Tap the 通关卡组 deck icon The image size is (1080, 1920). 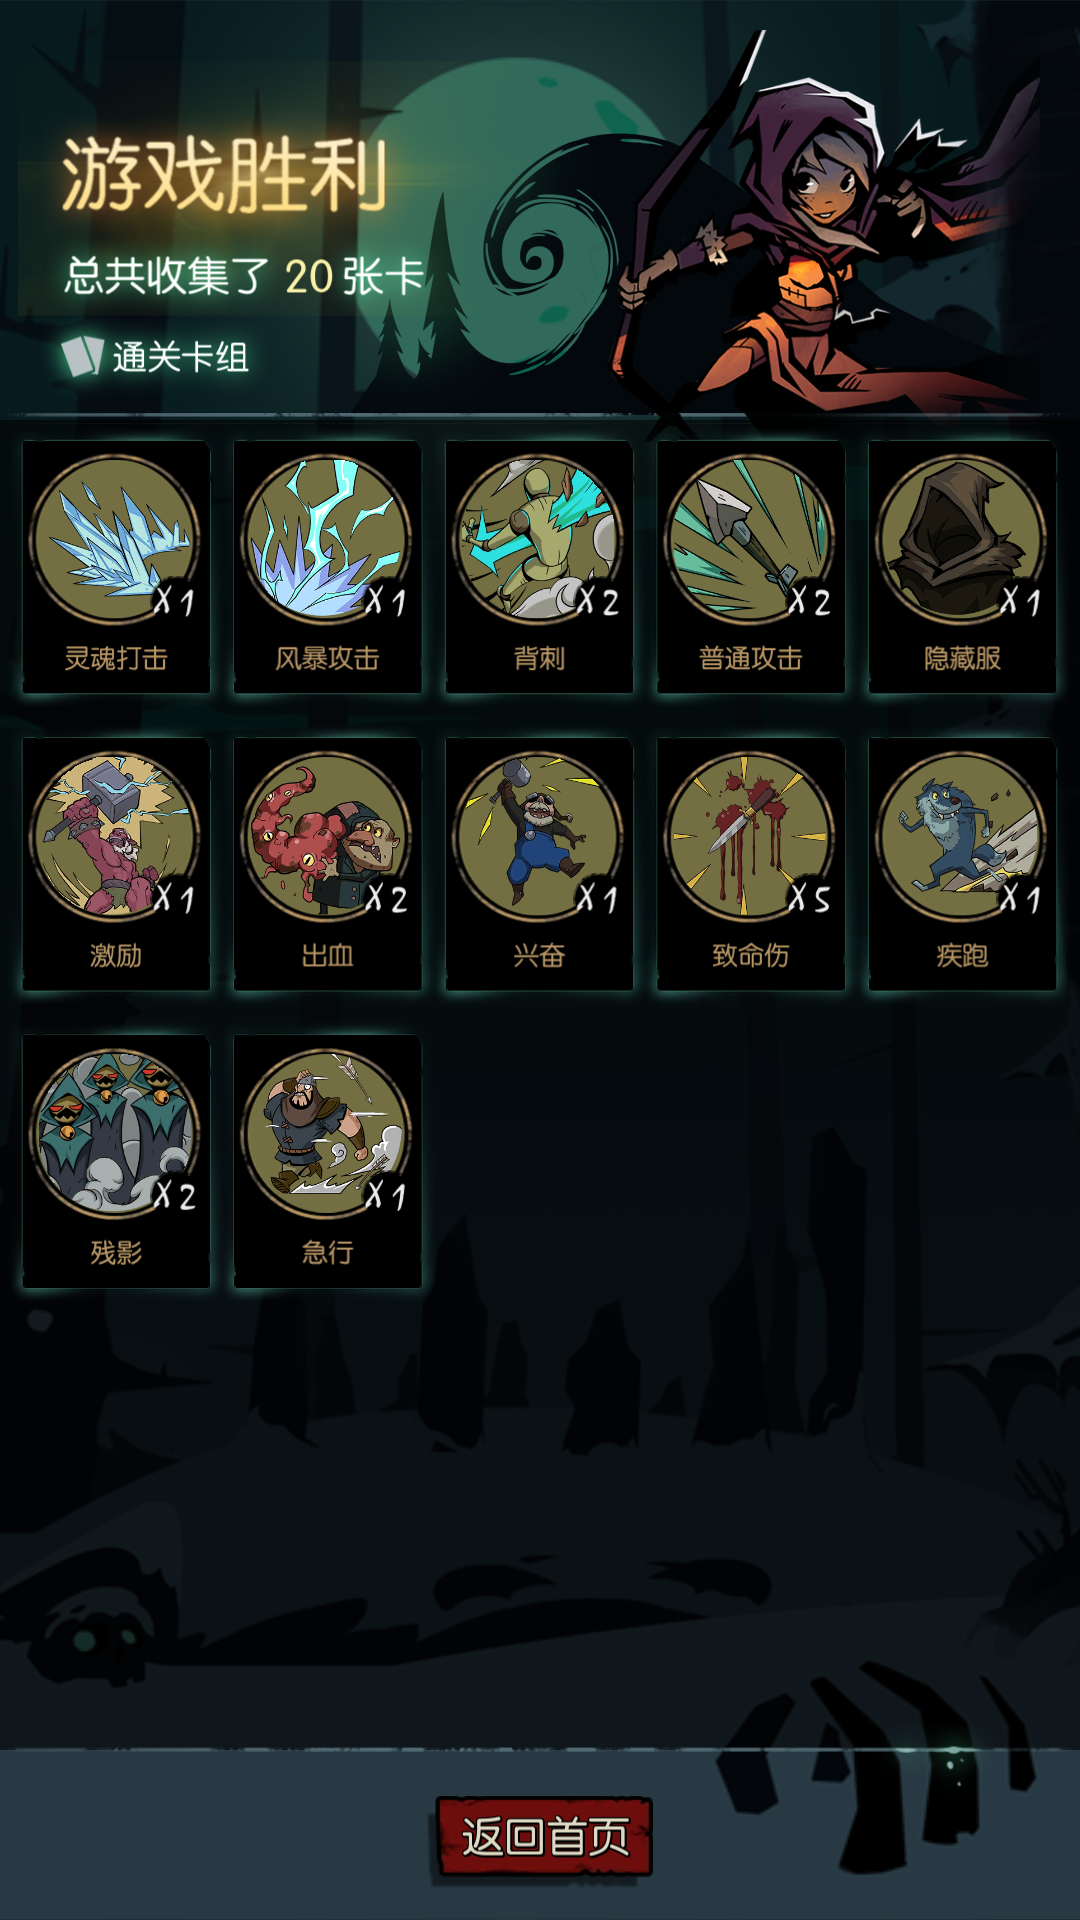point(82,356)
